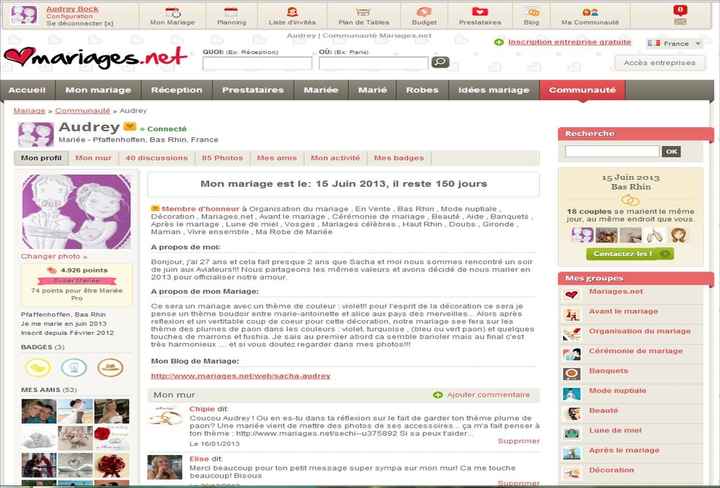Click the wedding rings icon in sidebar
This screenshot has width=720, height=488.
pos(630,200)
